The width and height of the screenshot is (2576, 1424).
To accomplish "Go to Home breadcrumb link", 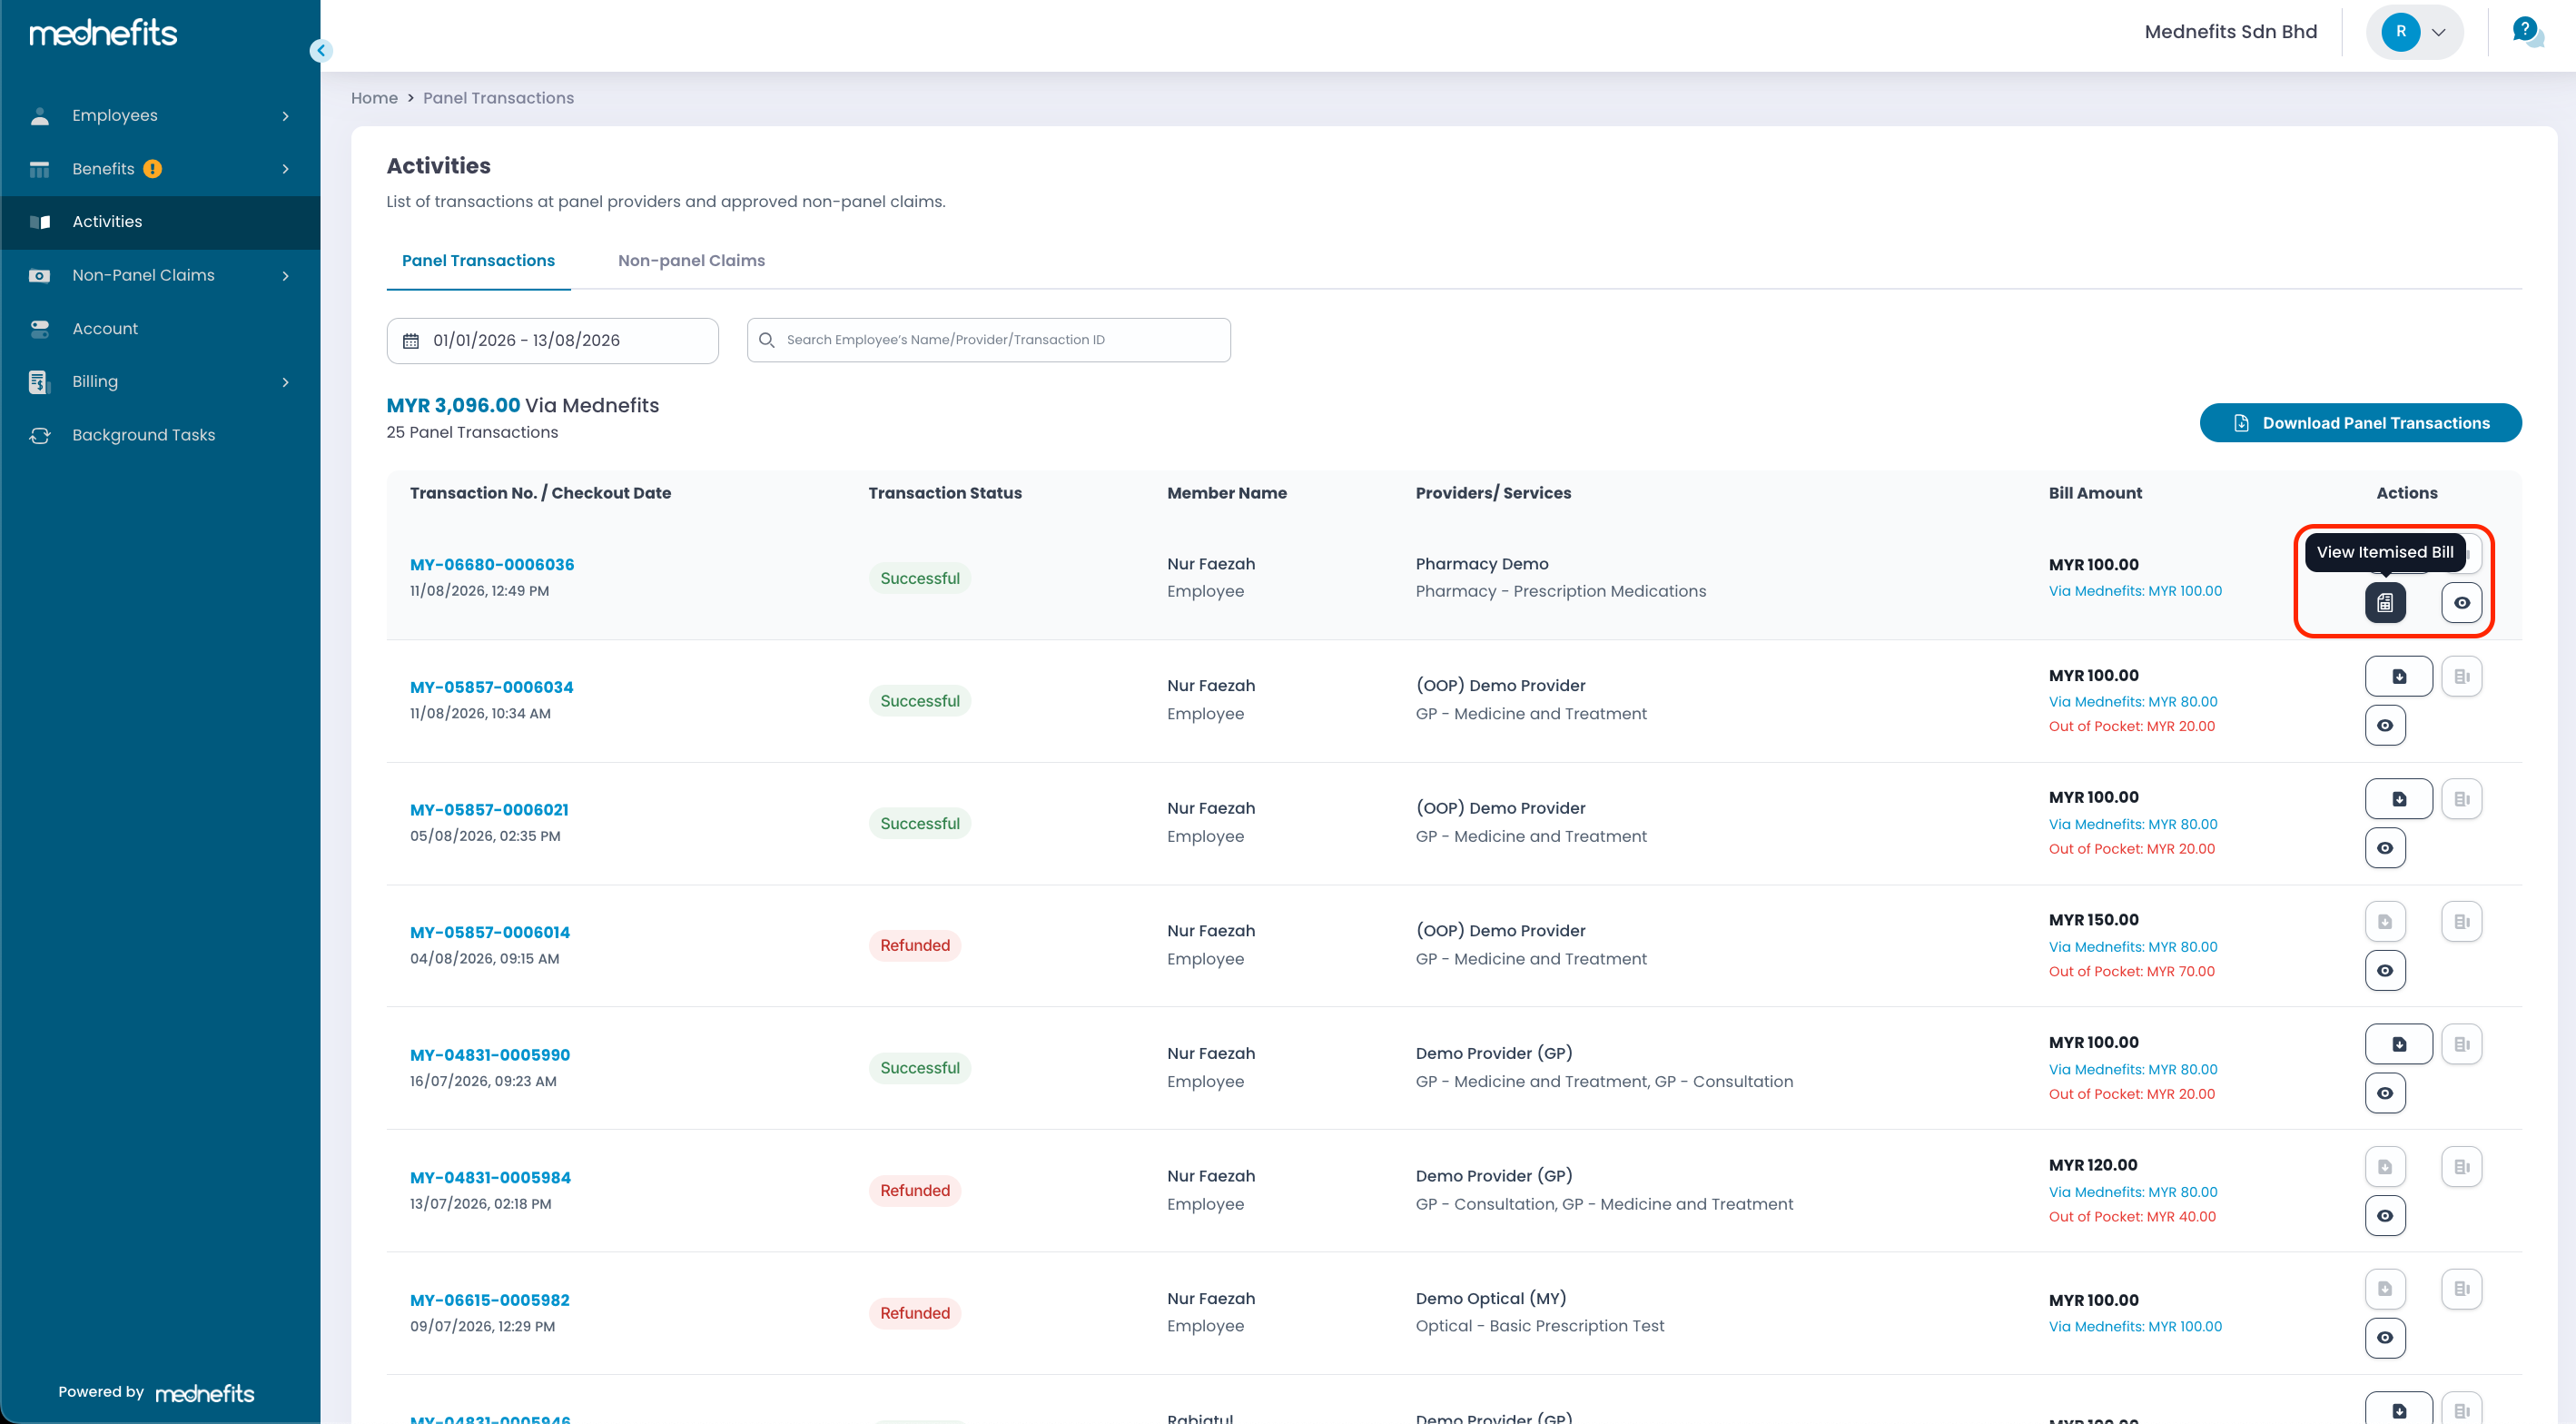I will [374, 98].
